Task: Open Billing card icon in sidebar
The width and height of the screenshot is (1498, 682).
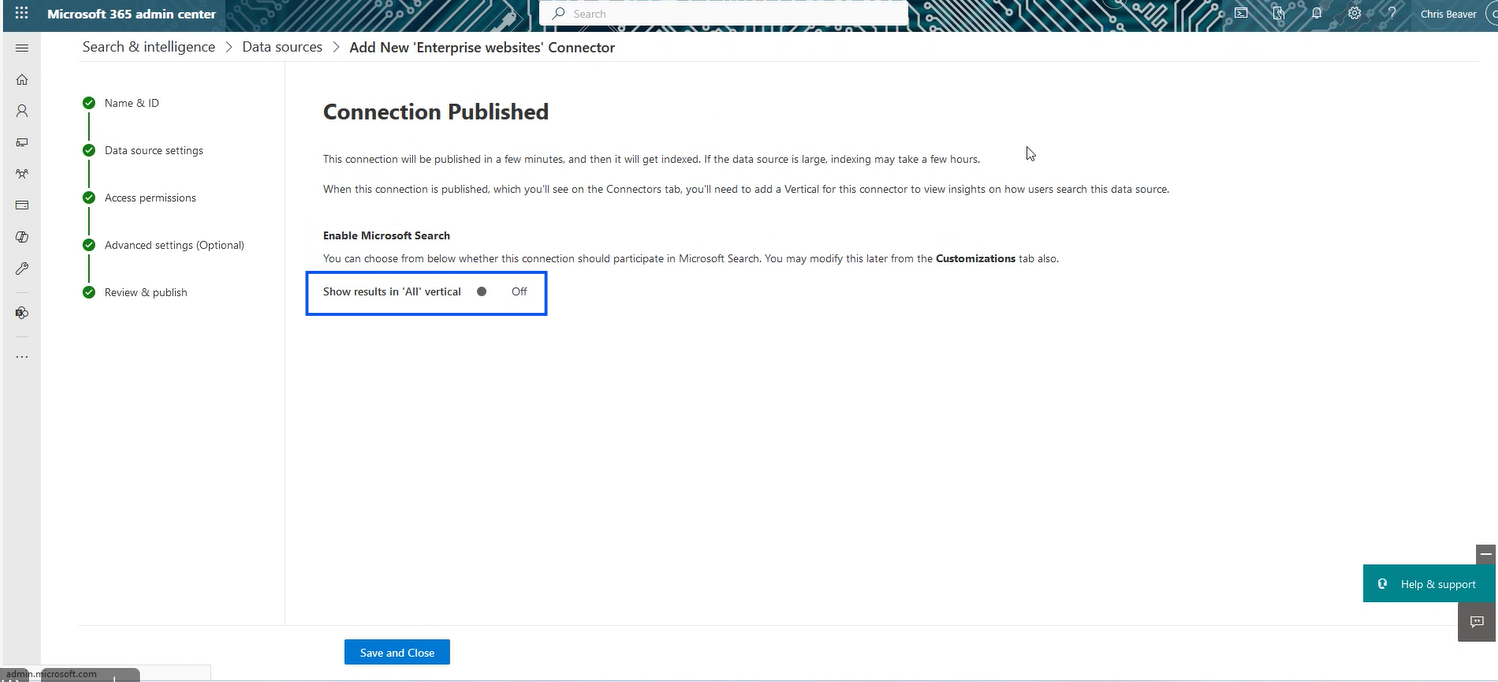Action: [x=21, y=205]
